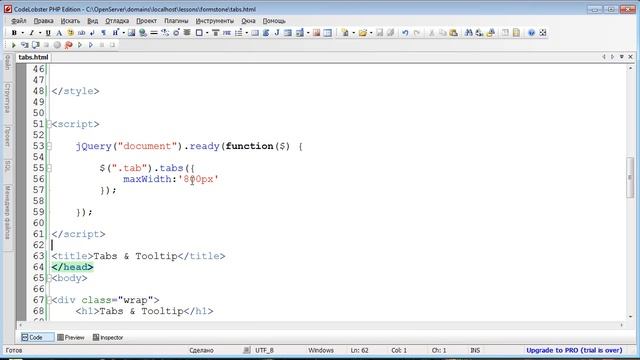Open the Проект menu
This screenshot has height=360, width=640.
[x=147, y=21]
